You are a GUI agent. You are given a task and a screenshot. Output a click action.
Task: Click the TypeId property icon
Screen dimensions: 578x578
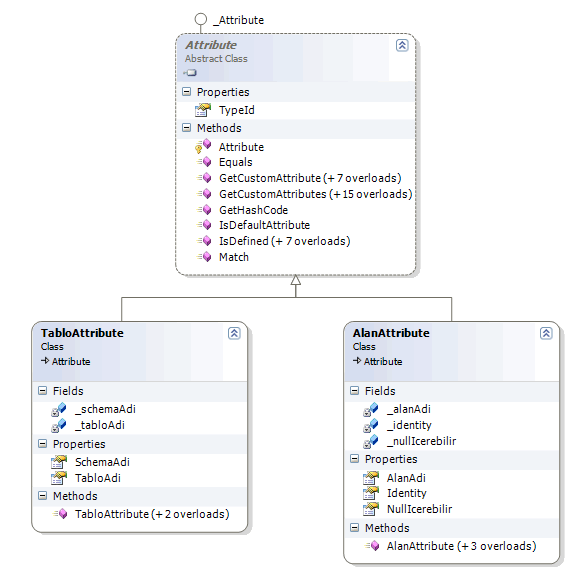pos(203,110)
